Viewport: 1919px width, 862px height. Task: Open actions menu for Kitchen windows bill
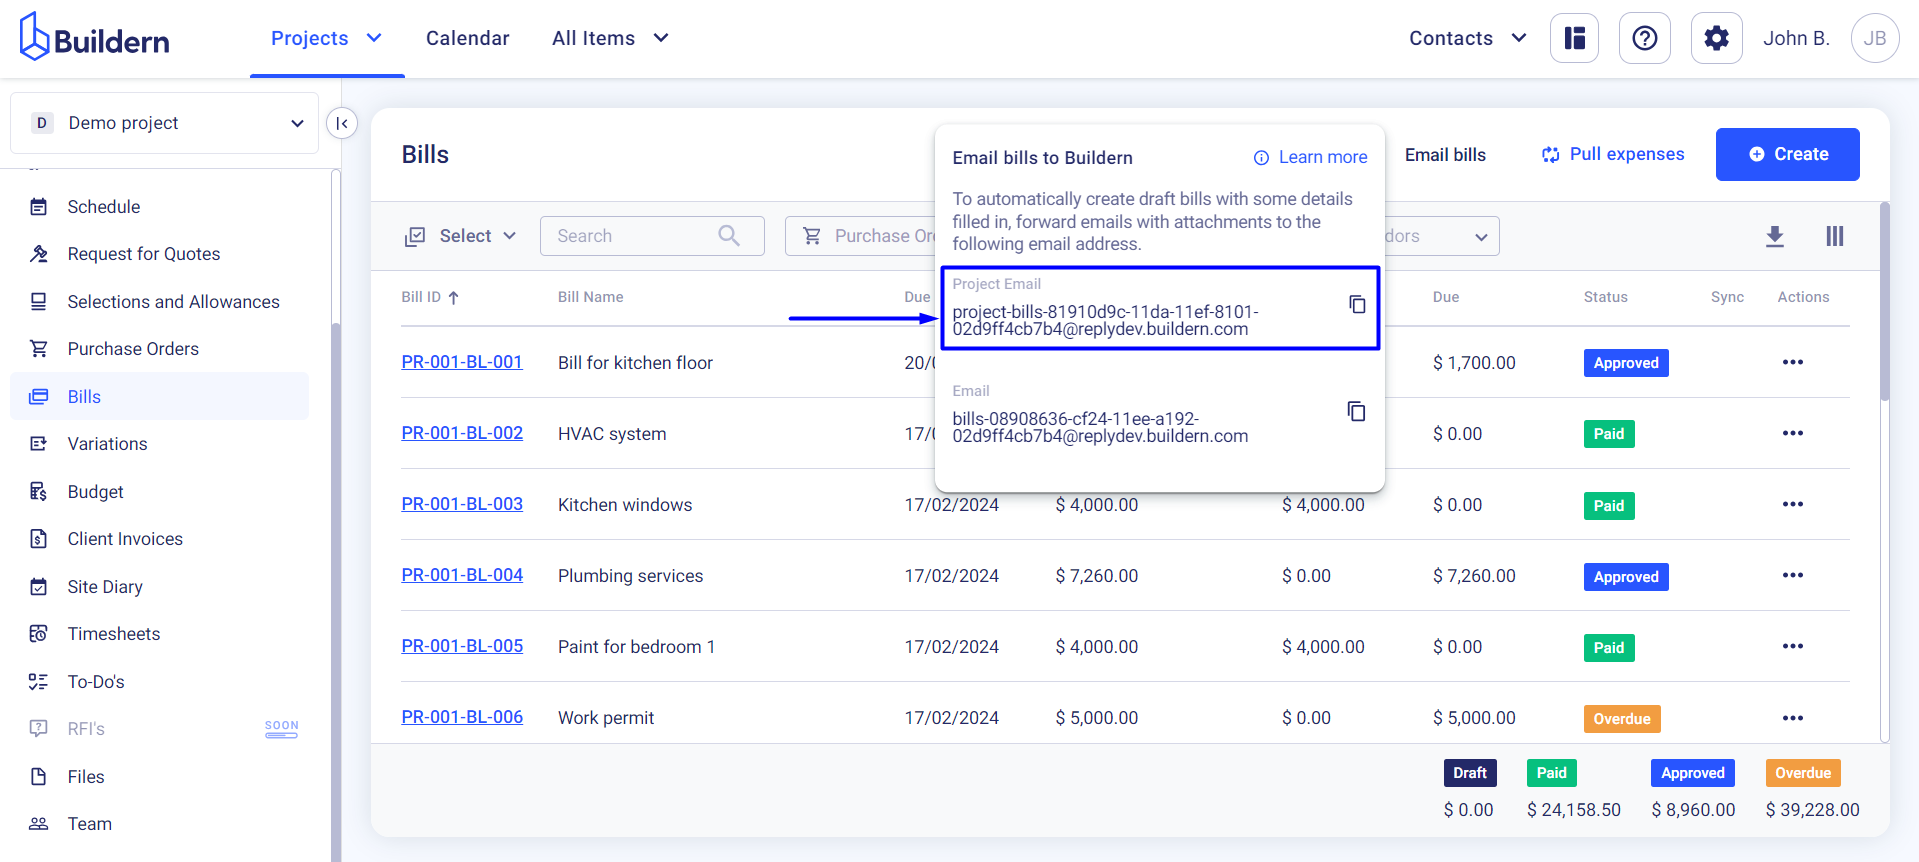[1793, 504]
